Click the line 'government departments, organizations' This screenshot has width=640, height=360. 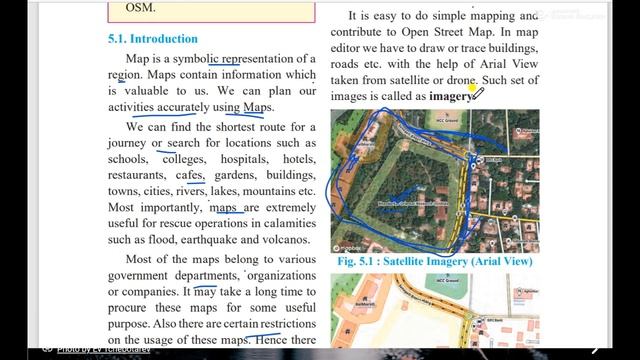coord(212,276)
